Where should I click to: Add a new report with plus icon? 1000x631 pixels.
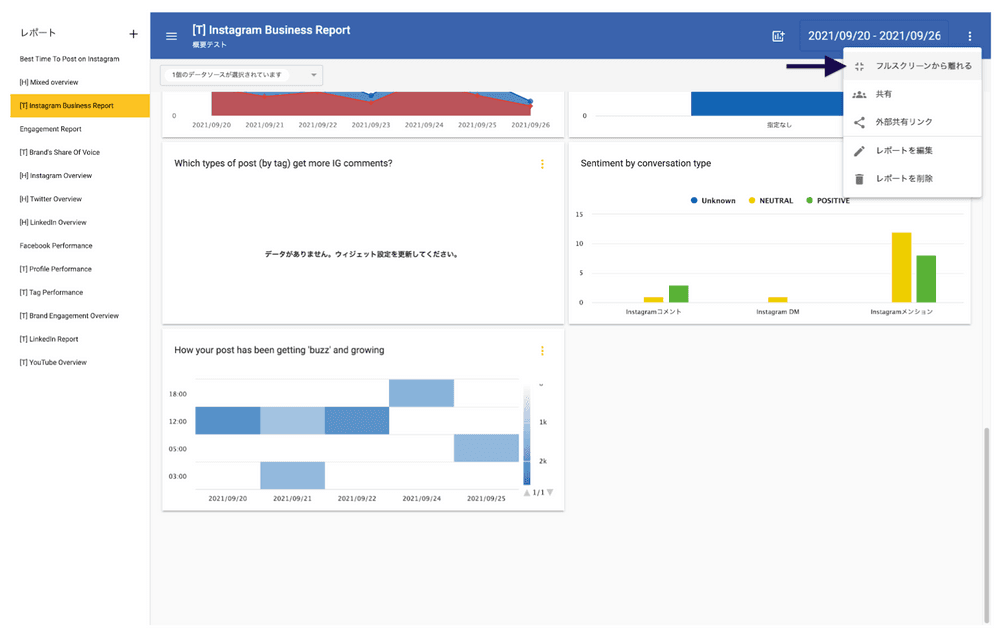134,34
